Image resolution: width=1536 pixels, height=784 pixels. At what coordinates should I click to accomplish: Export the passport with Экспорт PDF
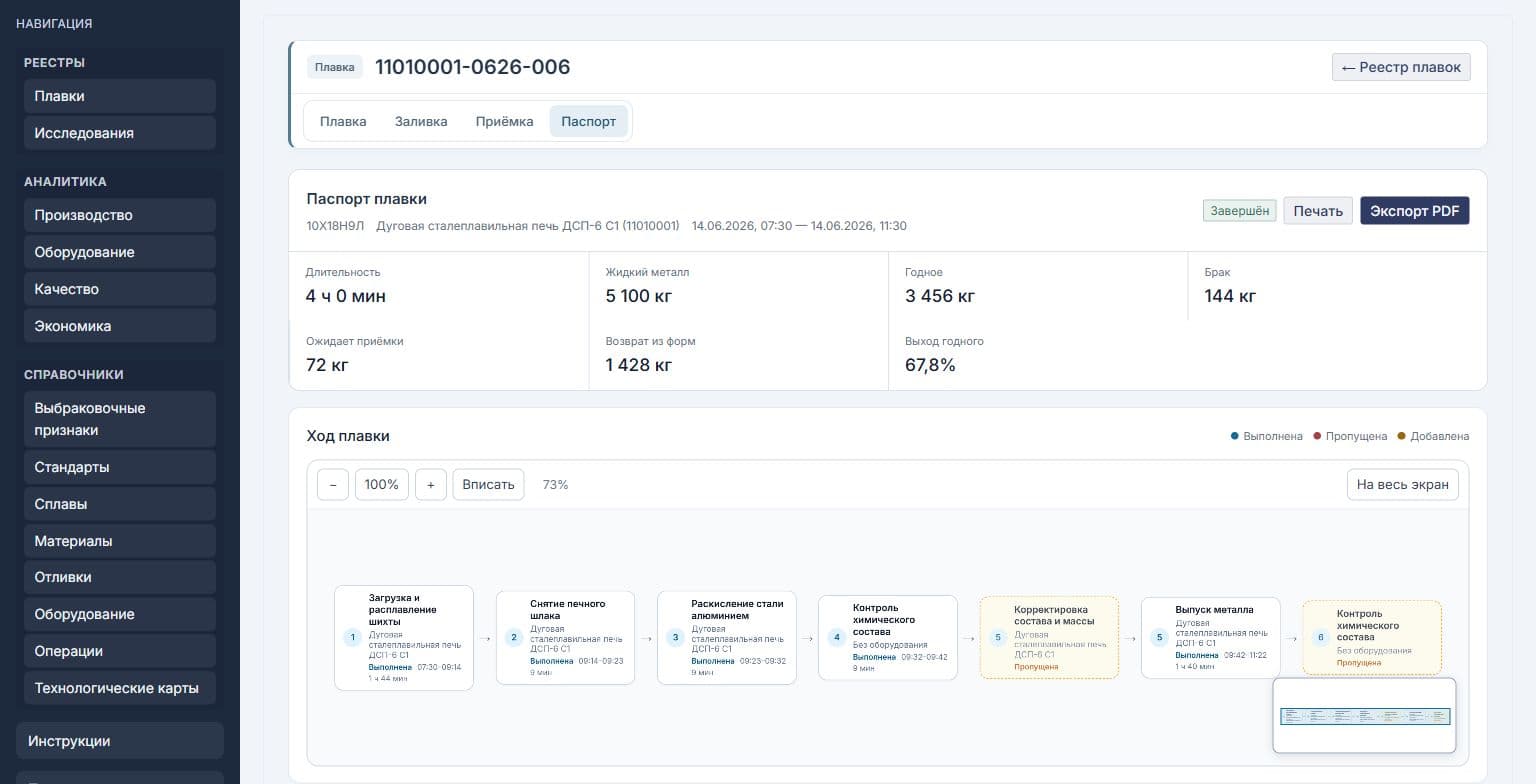[x=1415, y=211]
